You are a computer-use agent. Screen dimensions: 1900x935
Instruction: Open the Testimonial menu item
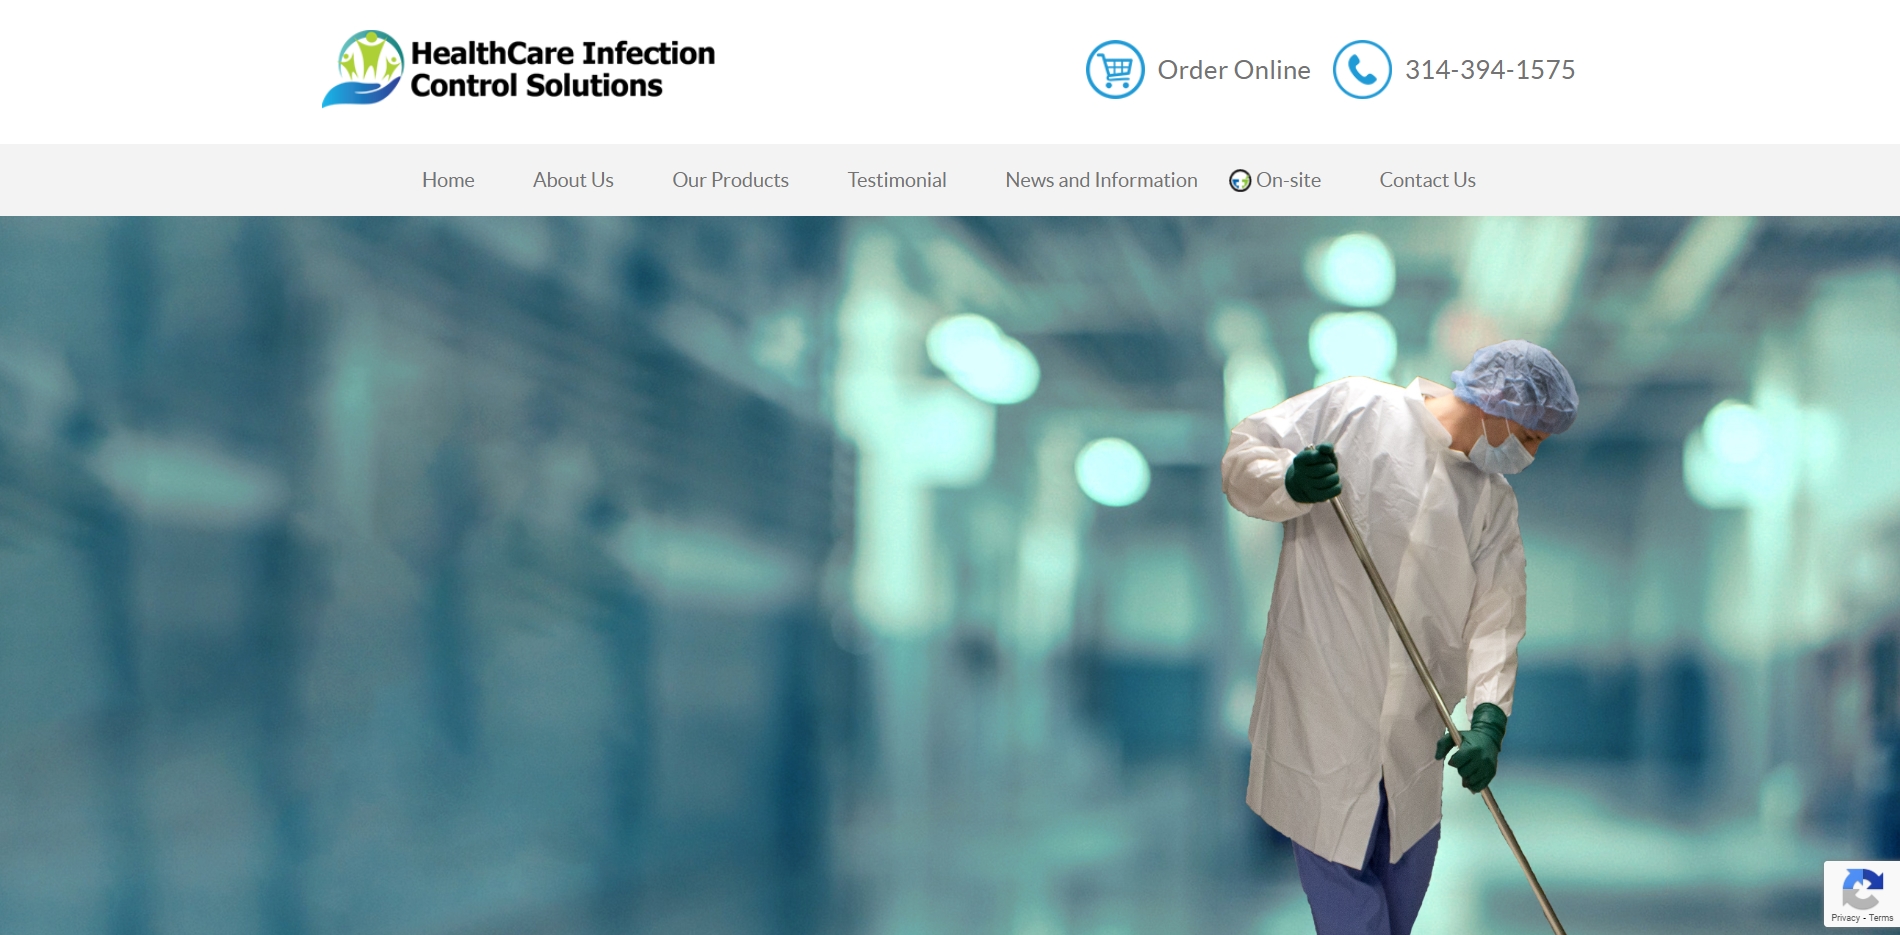point(897,180)
